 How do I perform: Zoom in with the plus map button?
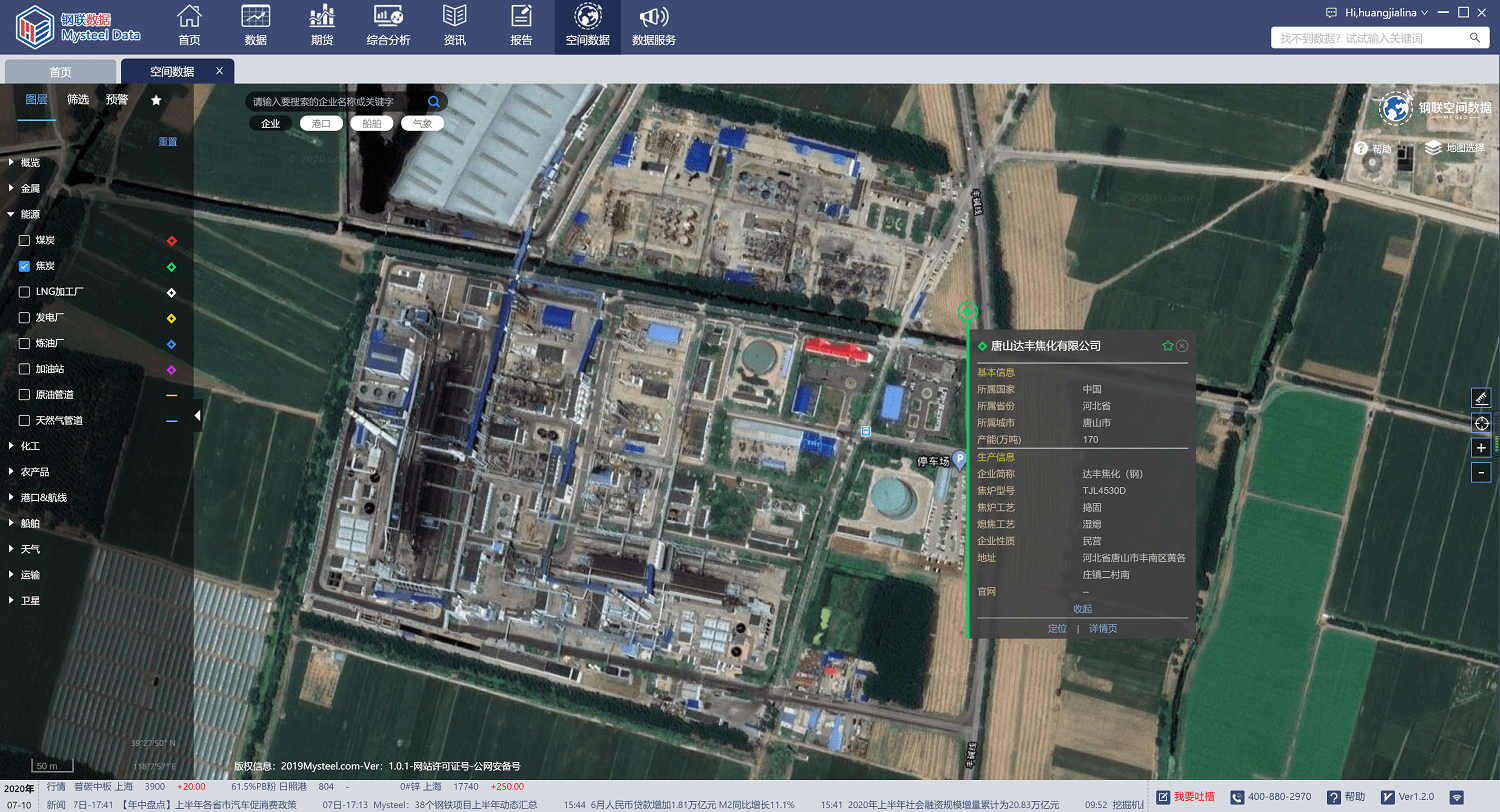point(1481,448)
